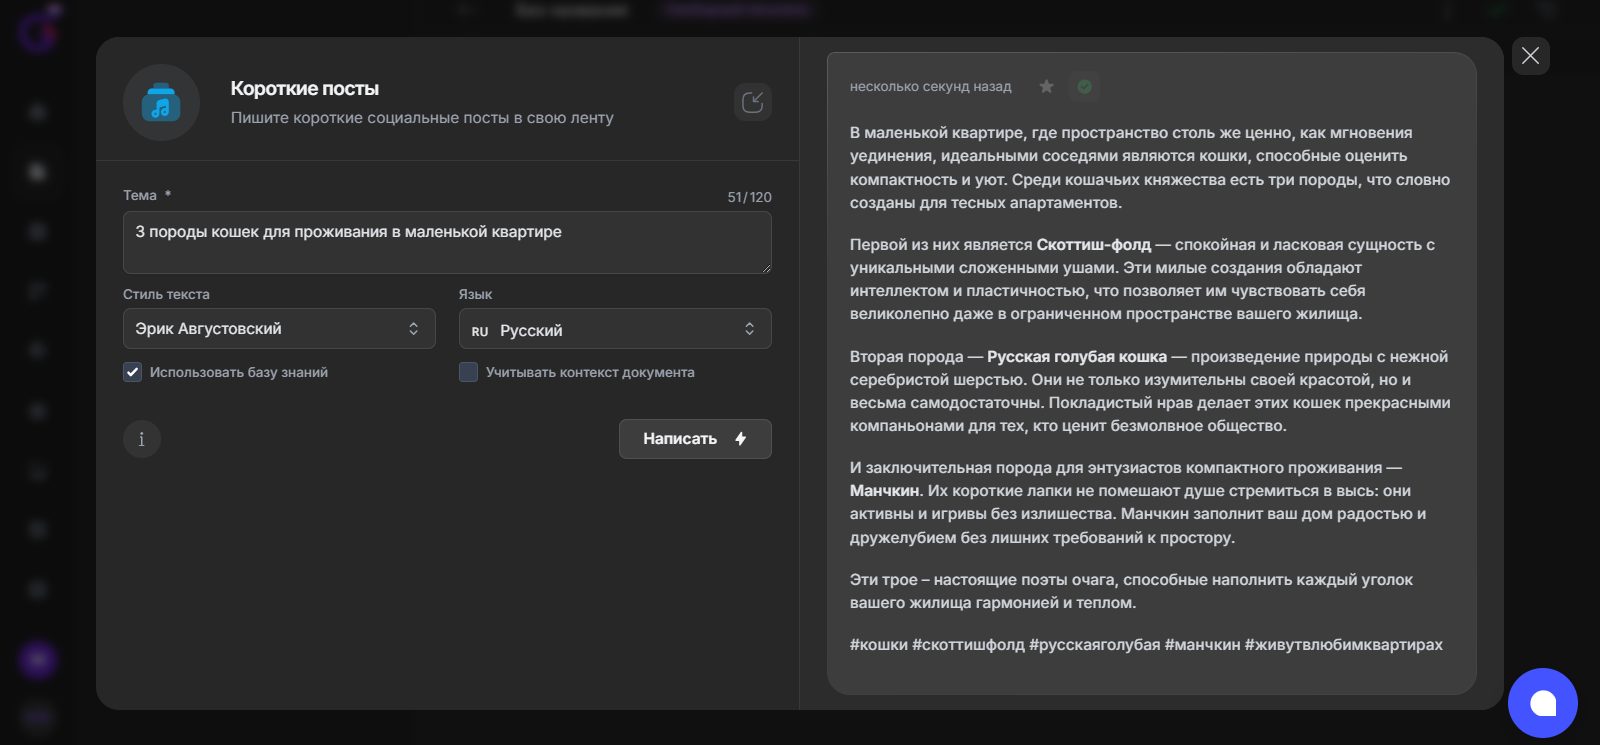Click the arrow-in-box icon in the header
Image resolution: width=1600 pixels, height=745 pixels.
pyautogui.click(x=753, y=102)
